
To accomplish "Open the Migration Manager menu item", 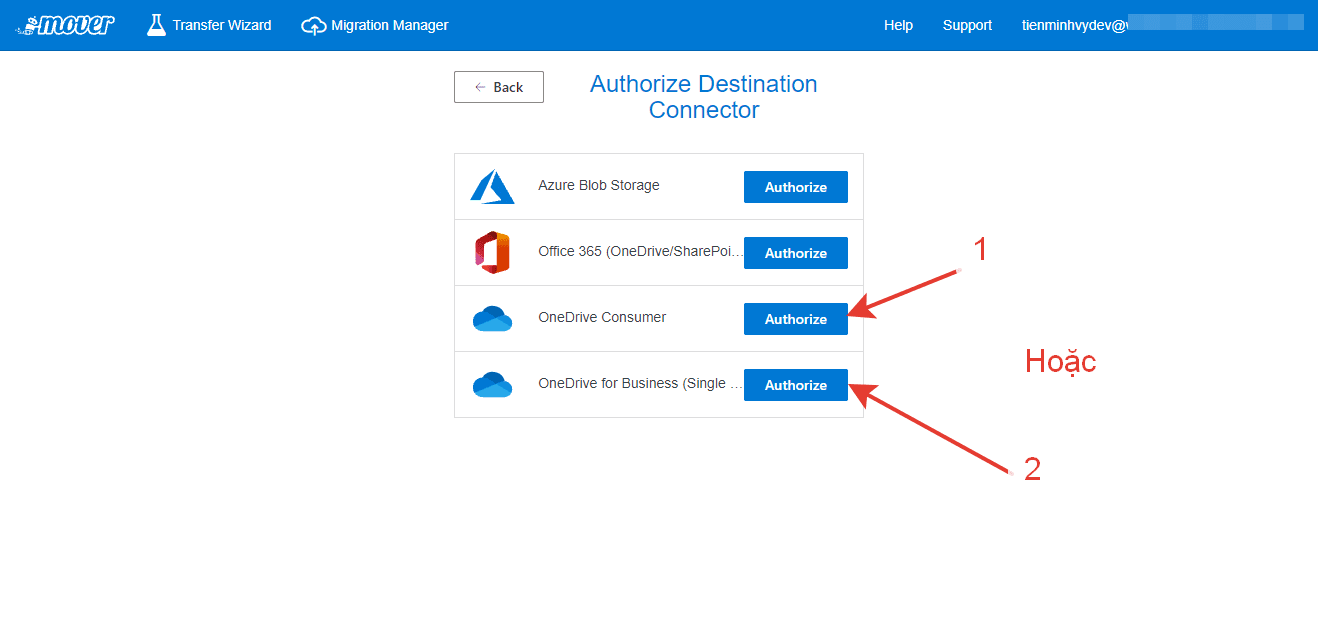I will 375,25.
